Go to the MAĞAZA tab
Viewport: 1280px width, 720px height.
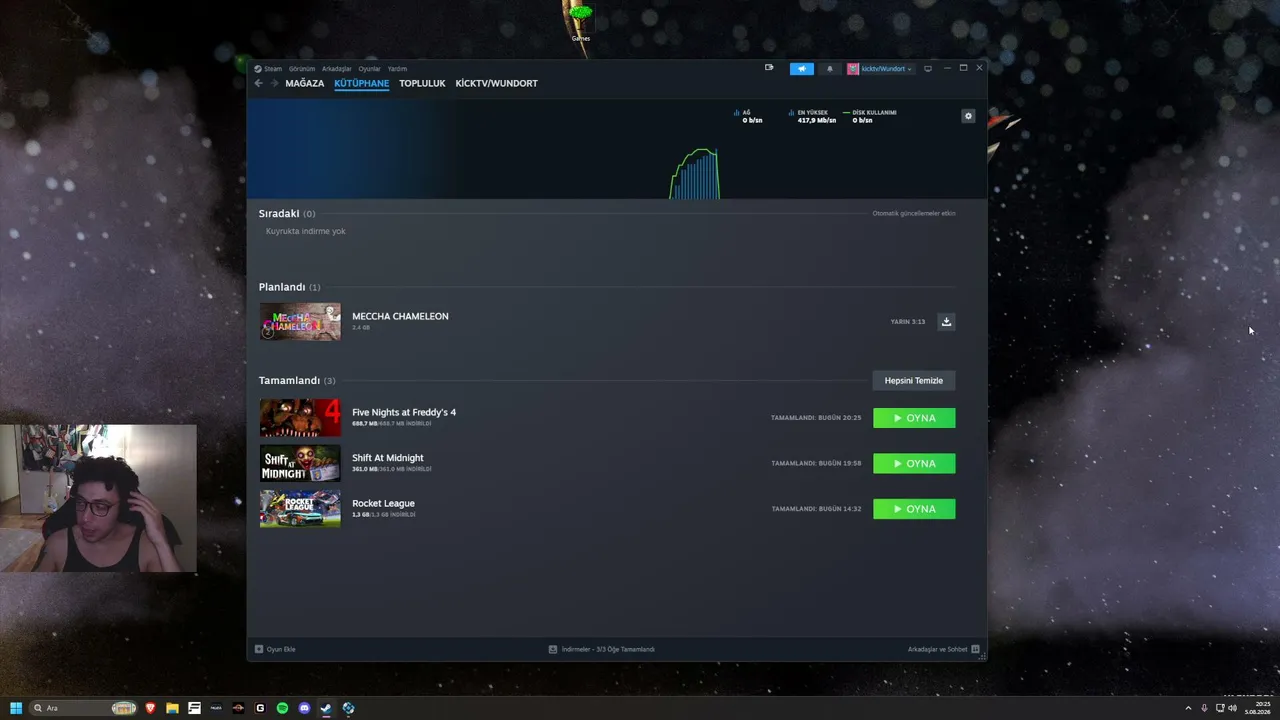(x=305, y=83)
